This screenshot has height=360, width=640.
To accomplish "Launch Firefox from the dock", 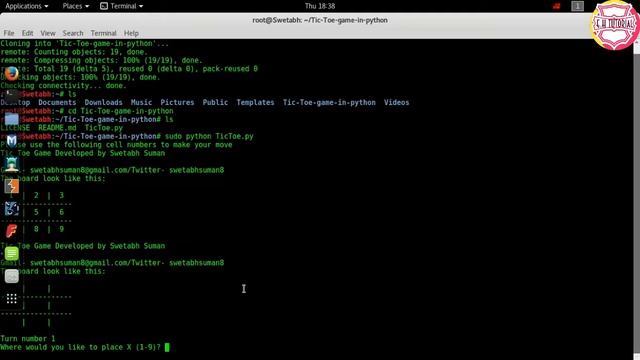I will (x=11, y=74).
